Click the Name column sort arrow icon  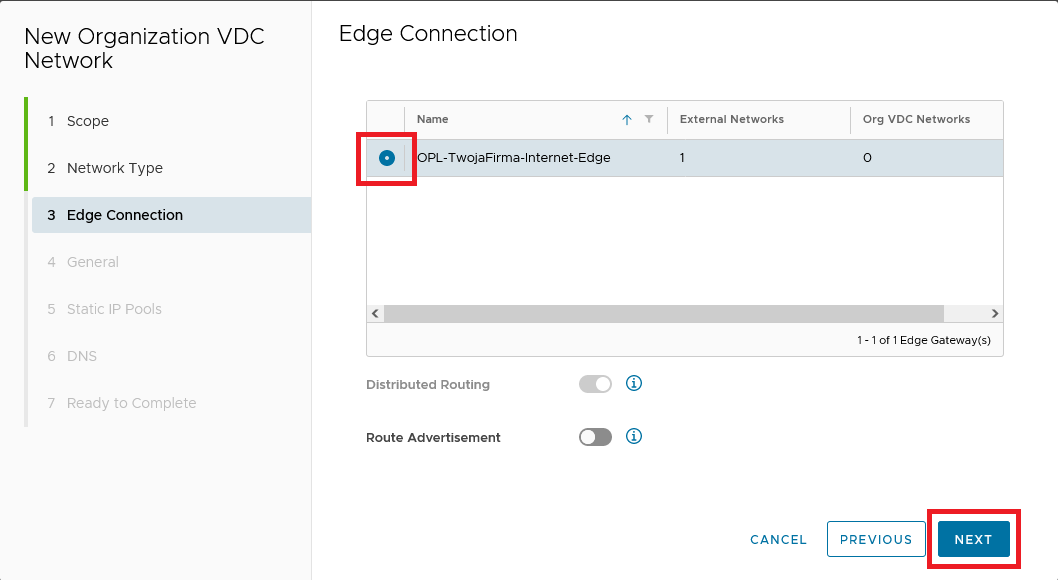click(x=627, y=120)
